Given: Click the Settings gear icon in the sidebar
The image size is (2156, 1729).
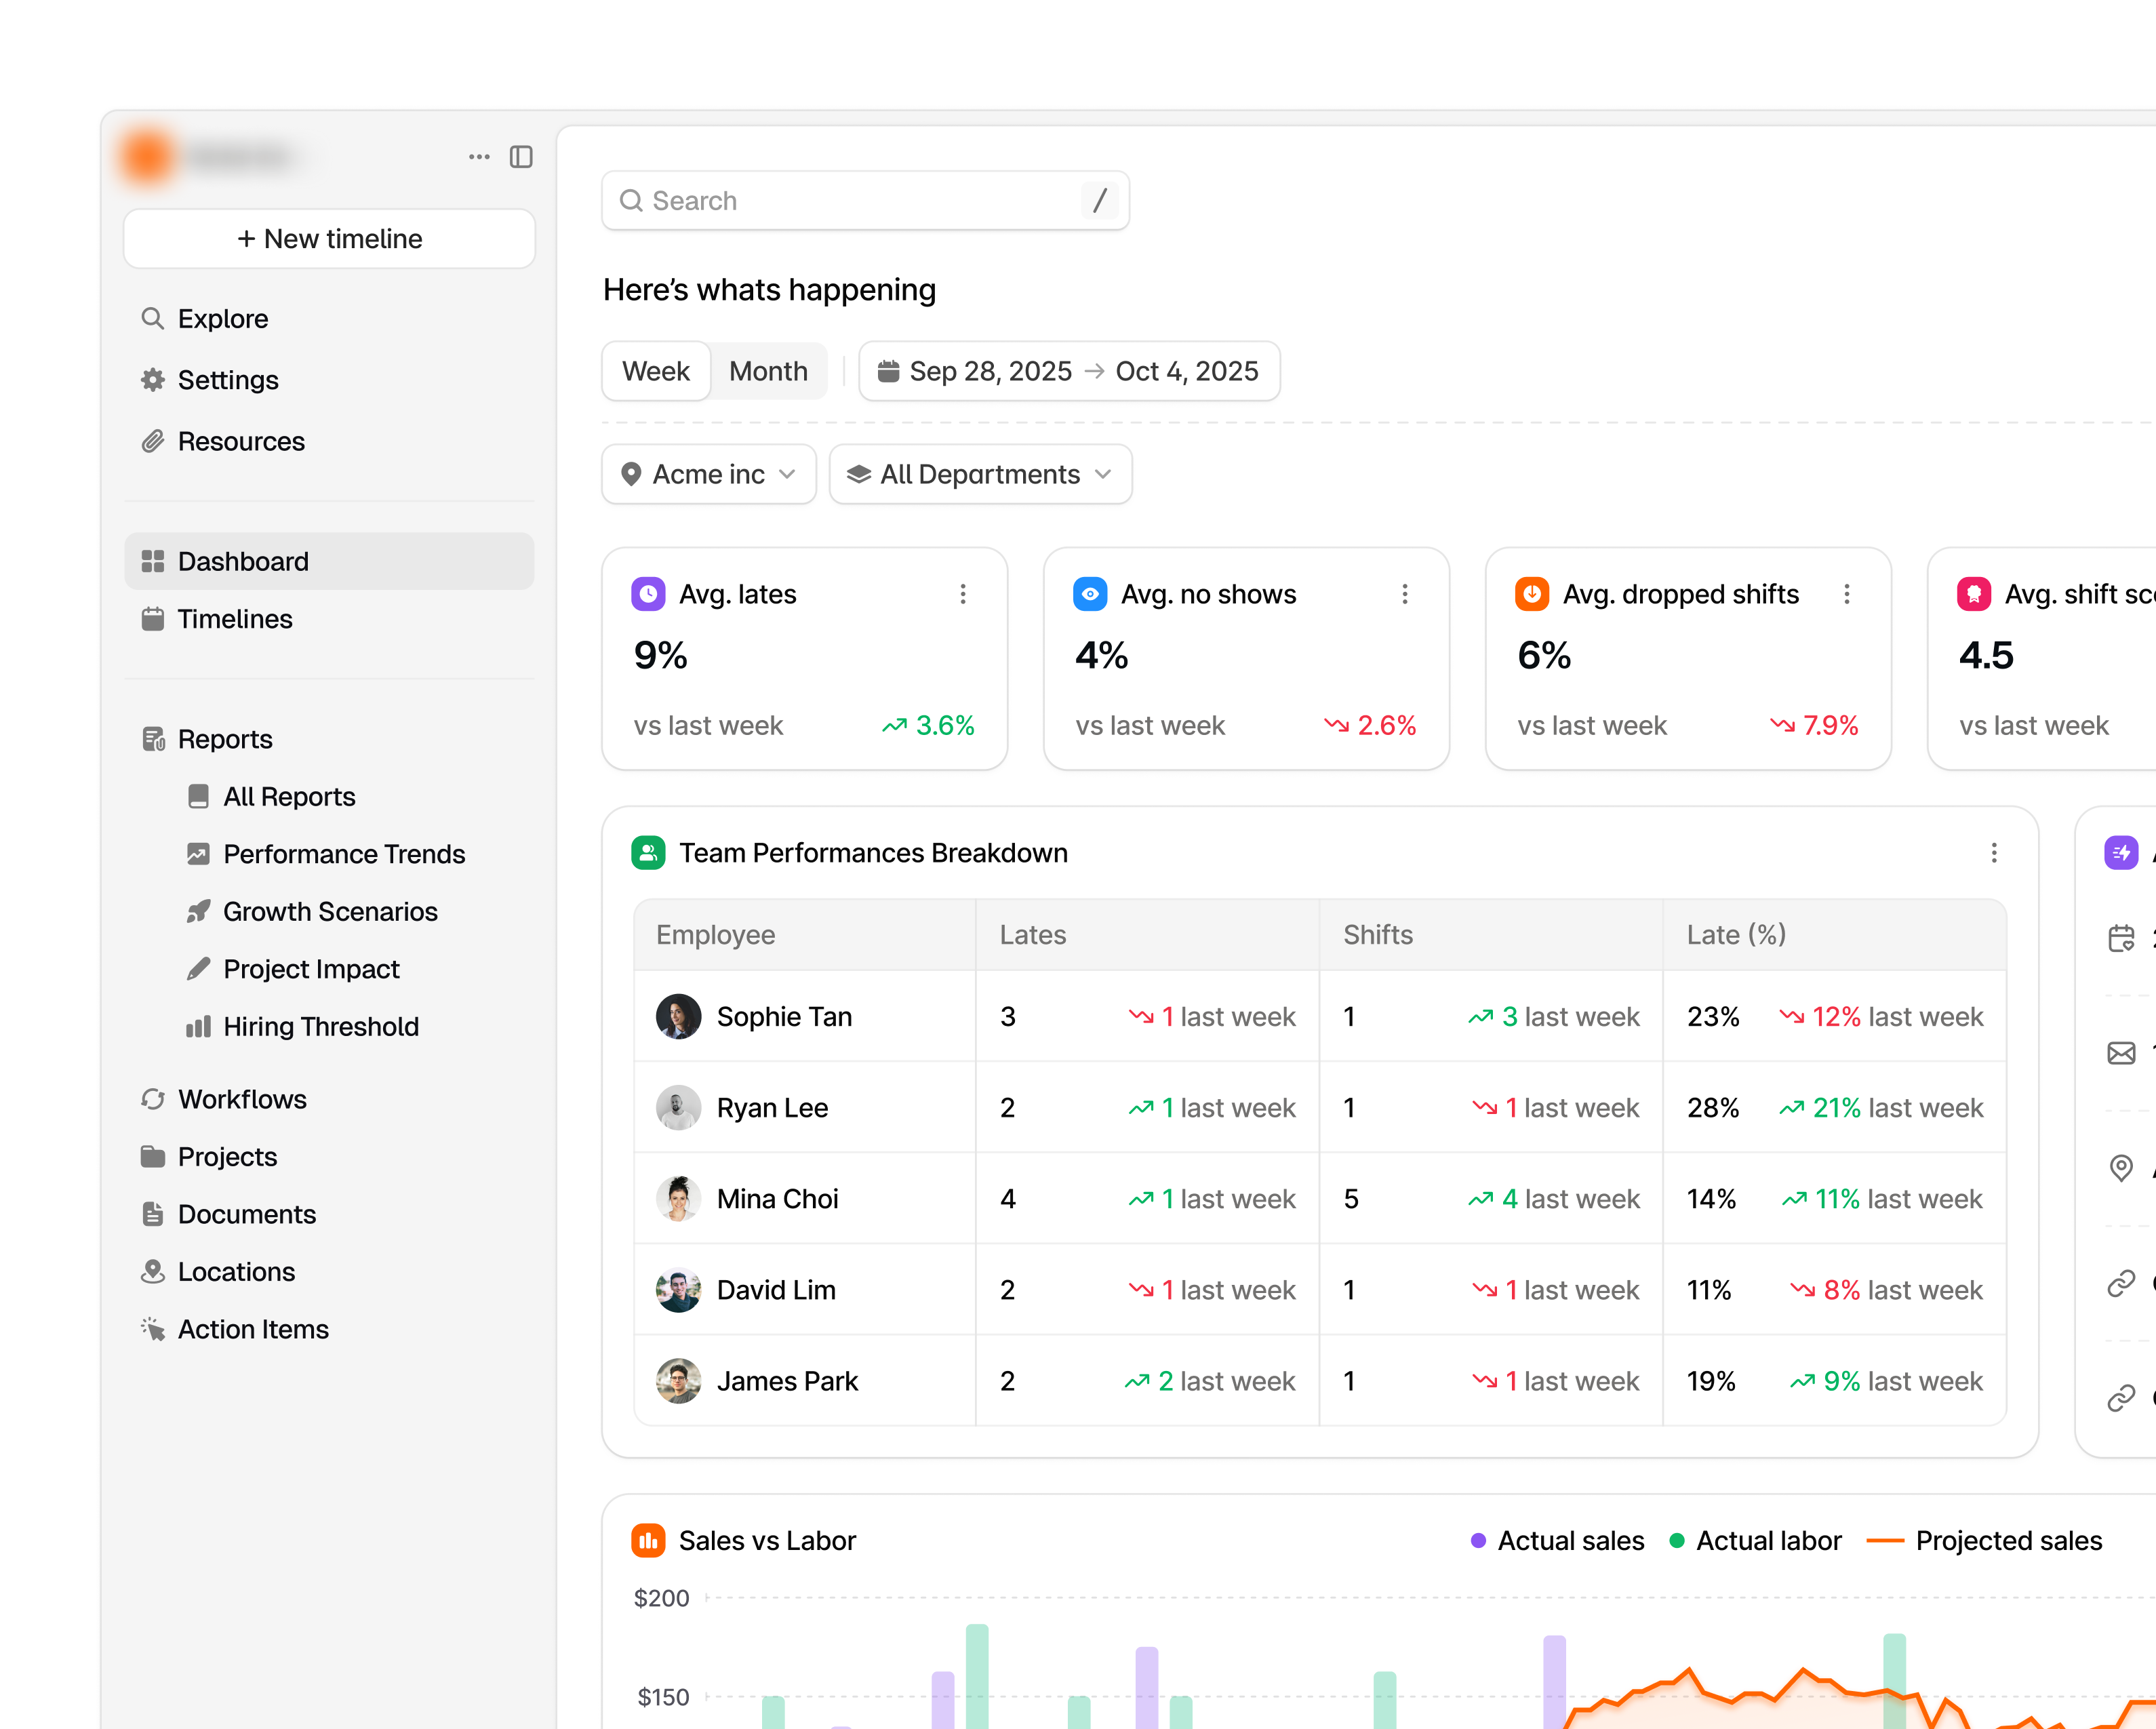Looking at the screenshot, I should point(153,380).
